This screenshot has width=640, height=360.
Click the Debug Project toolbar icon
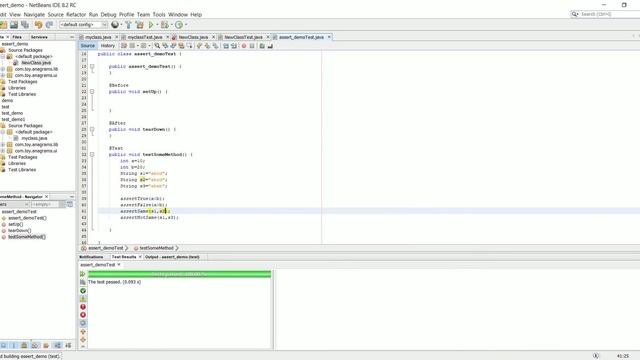pyautogui.click(x=164, y=25)
